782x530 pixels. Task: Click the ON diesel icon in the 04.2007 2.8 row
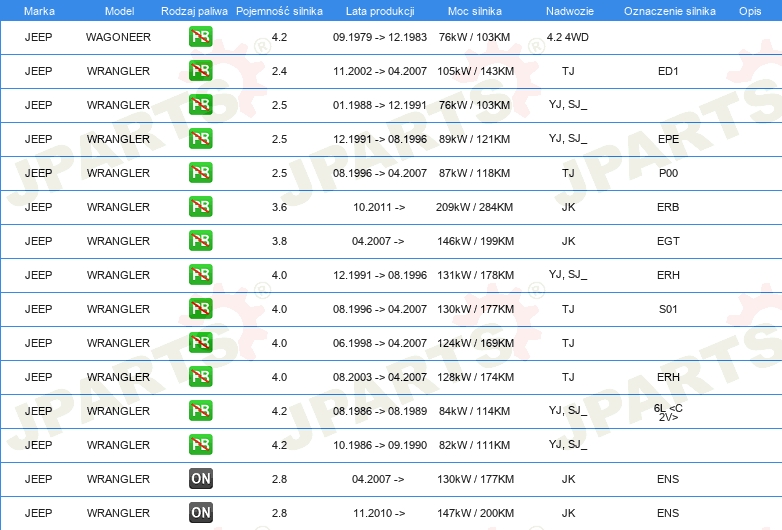point(200,479)
